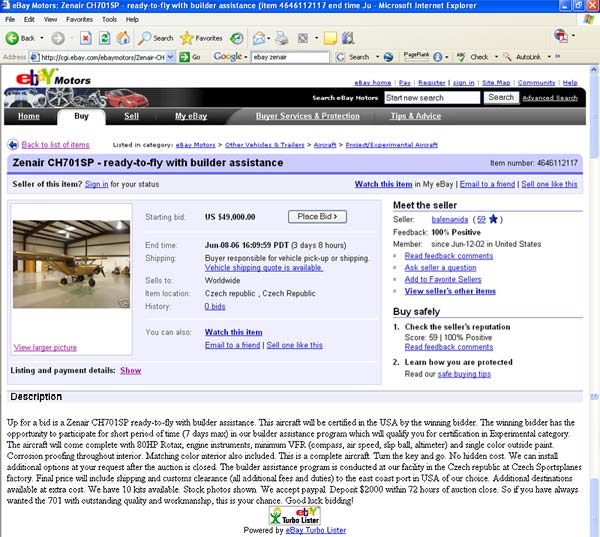Viewport: 600px width, 537px height.
Task: Open seller balenanida profile link
Action: [x=450, y=219]
